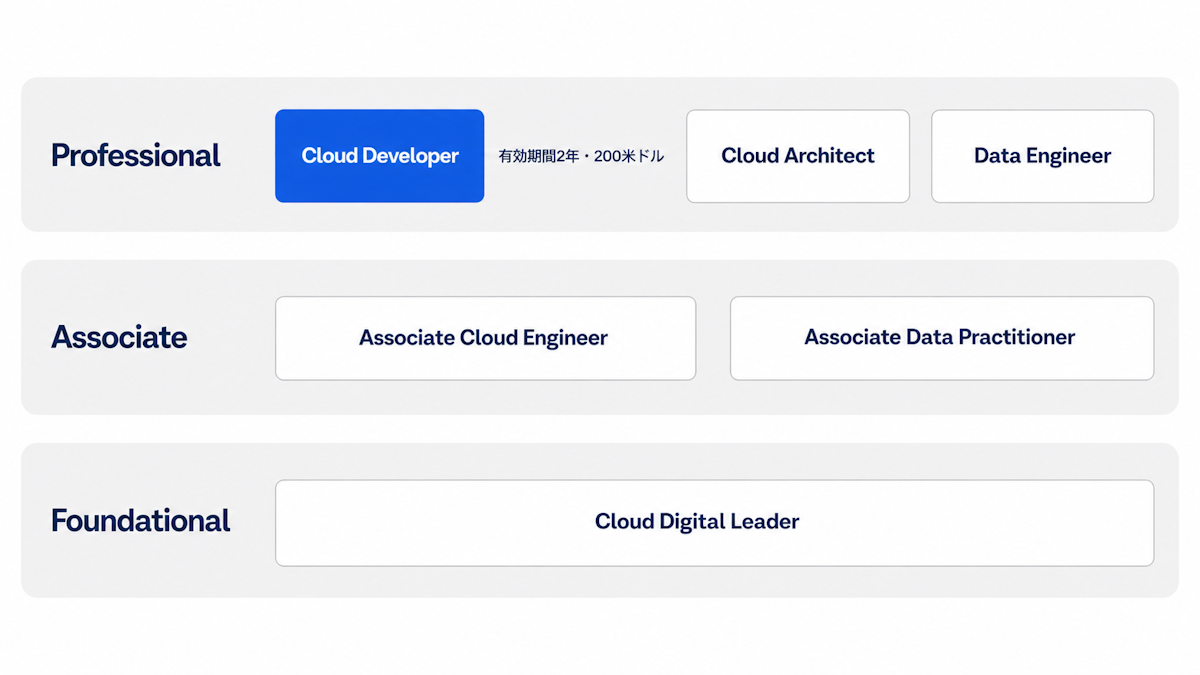
Task: Click the Foundational tier heading
Action: coord(141,521)
